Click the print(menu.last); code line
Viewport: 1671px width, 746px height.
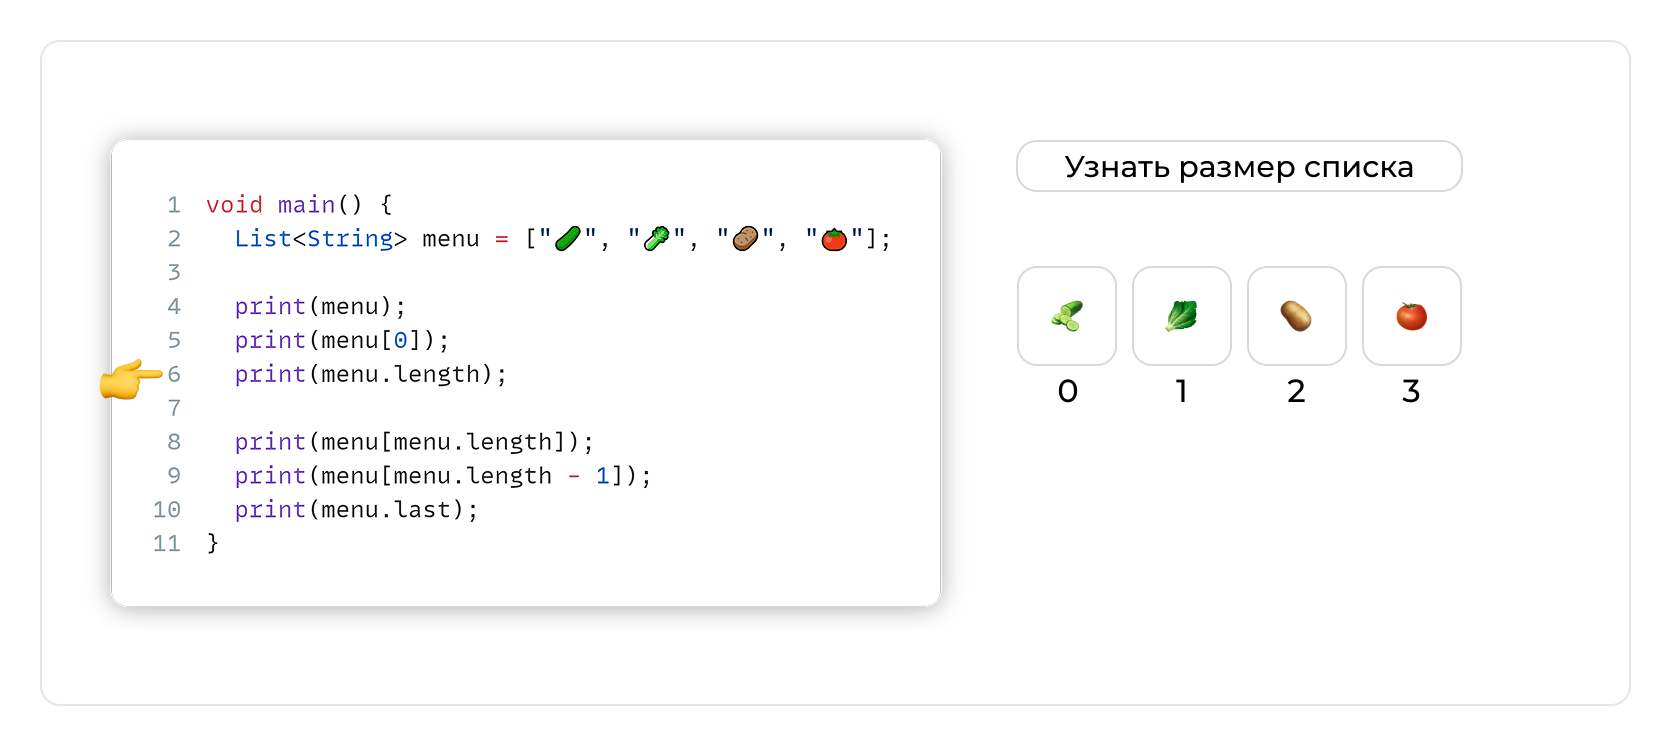[x=356, y=510]
